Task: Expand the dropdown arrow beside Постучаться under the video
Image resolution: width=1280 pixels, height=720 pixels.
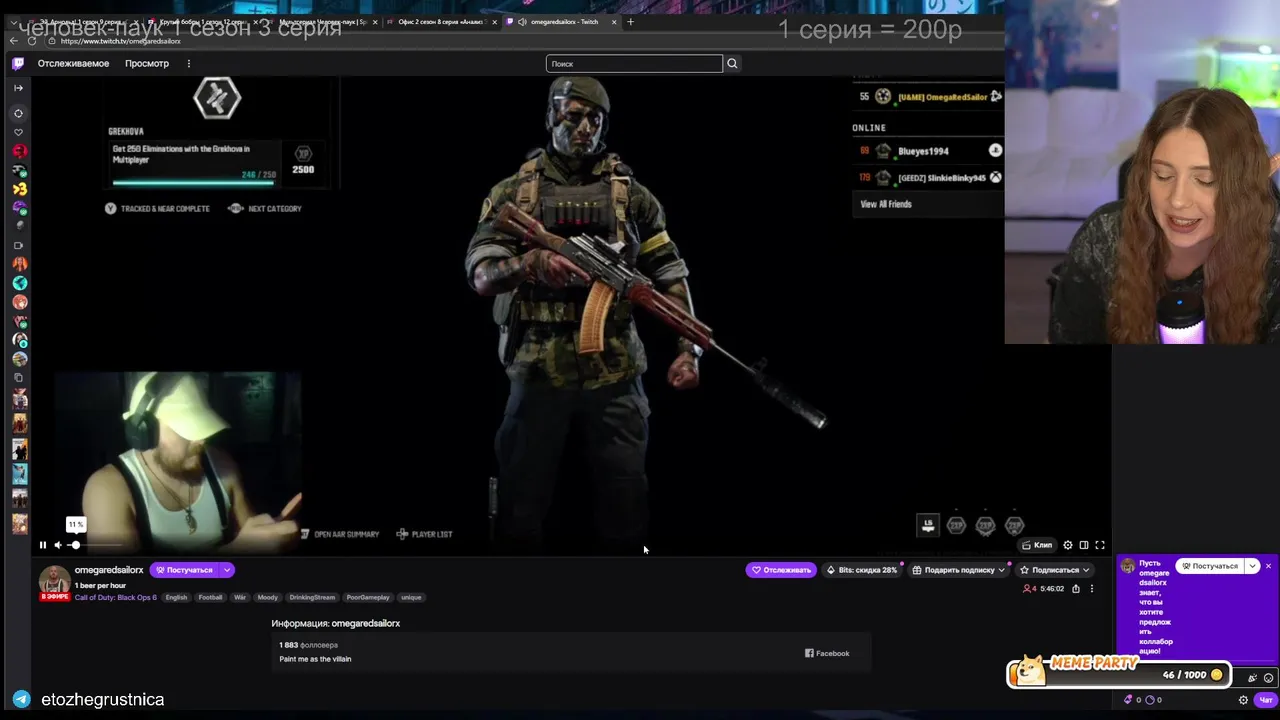Action: click(x=228, y=570)
